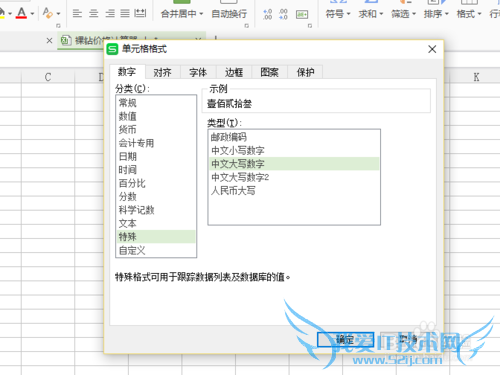This screenshot has width=500, height=375.
Task: Click the WPS green S icon in dialog title
Action: tap(112, 49)
